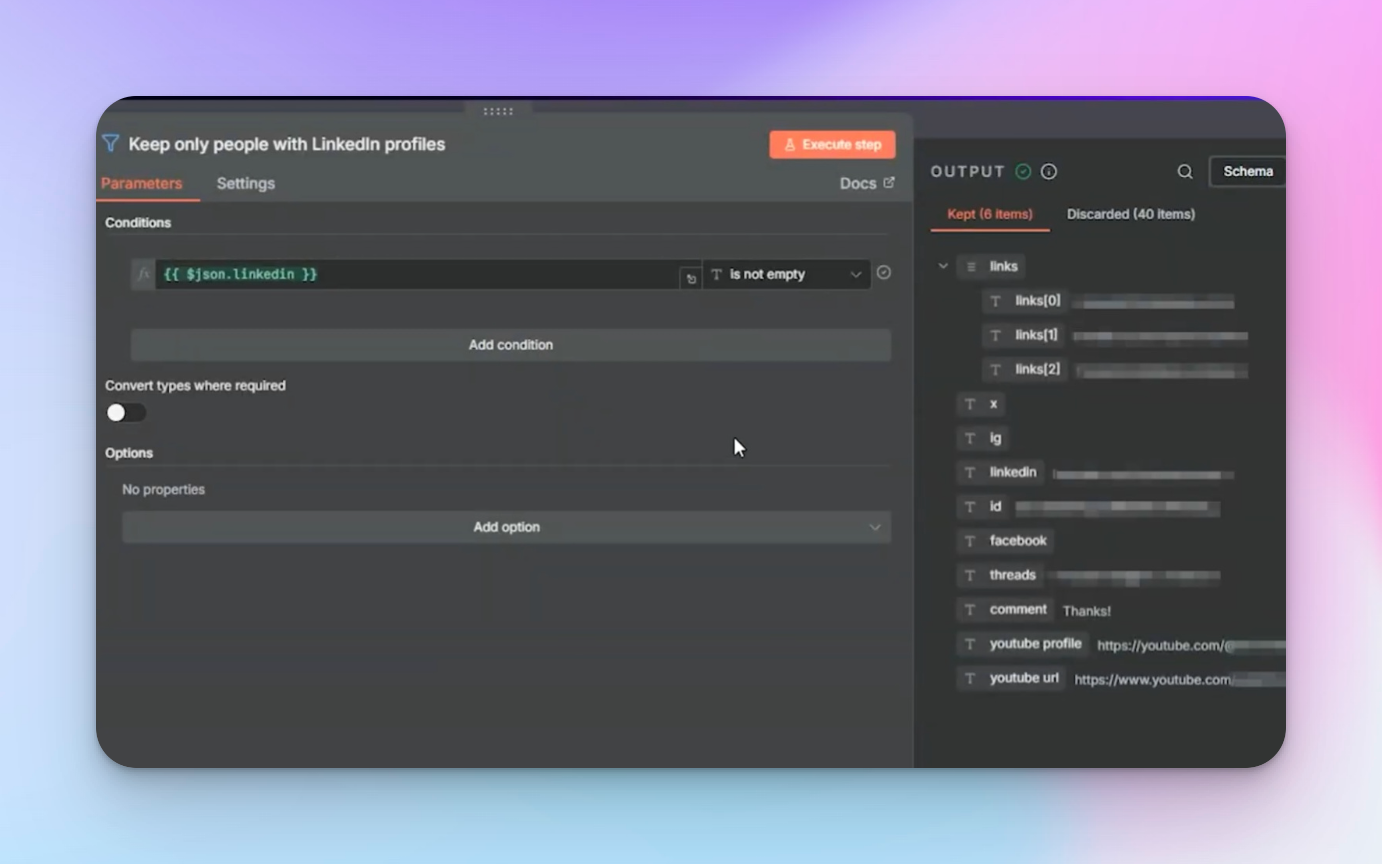The height and width of the screenshot is (864, 1382).
Task: Click the links[1] field pill
Action: (1024, 335)
